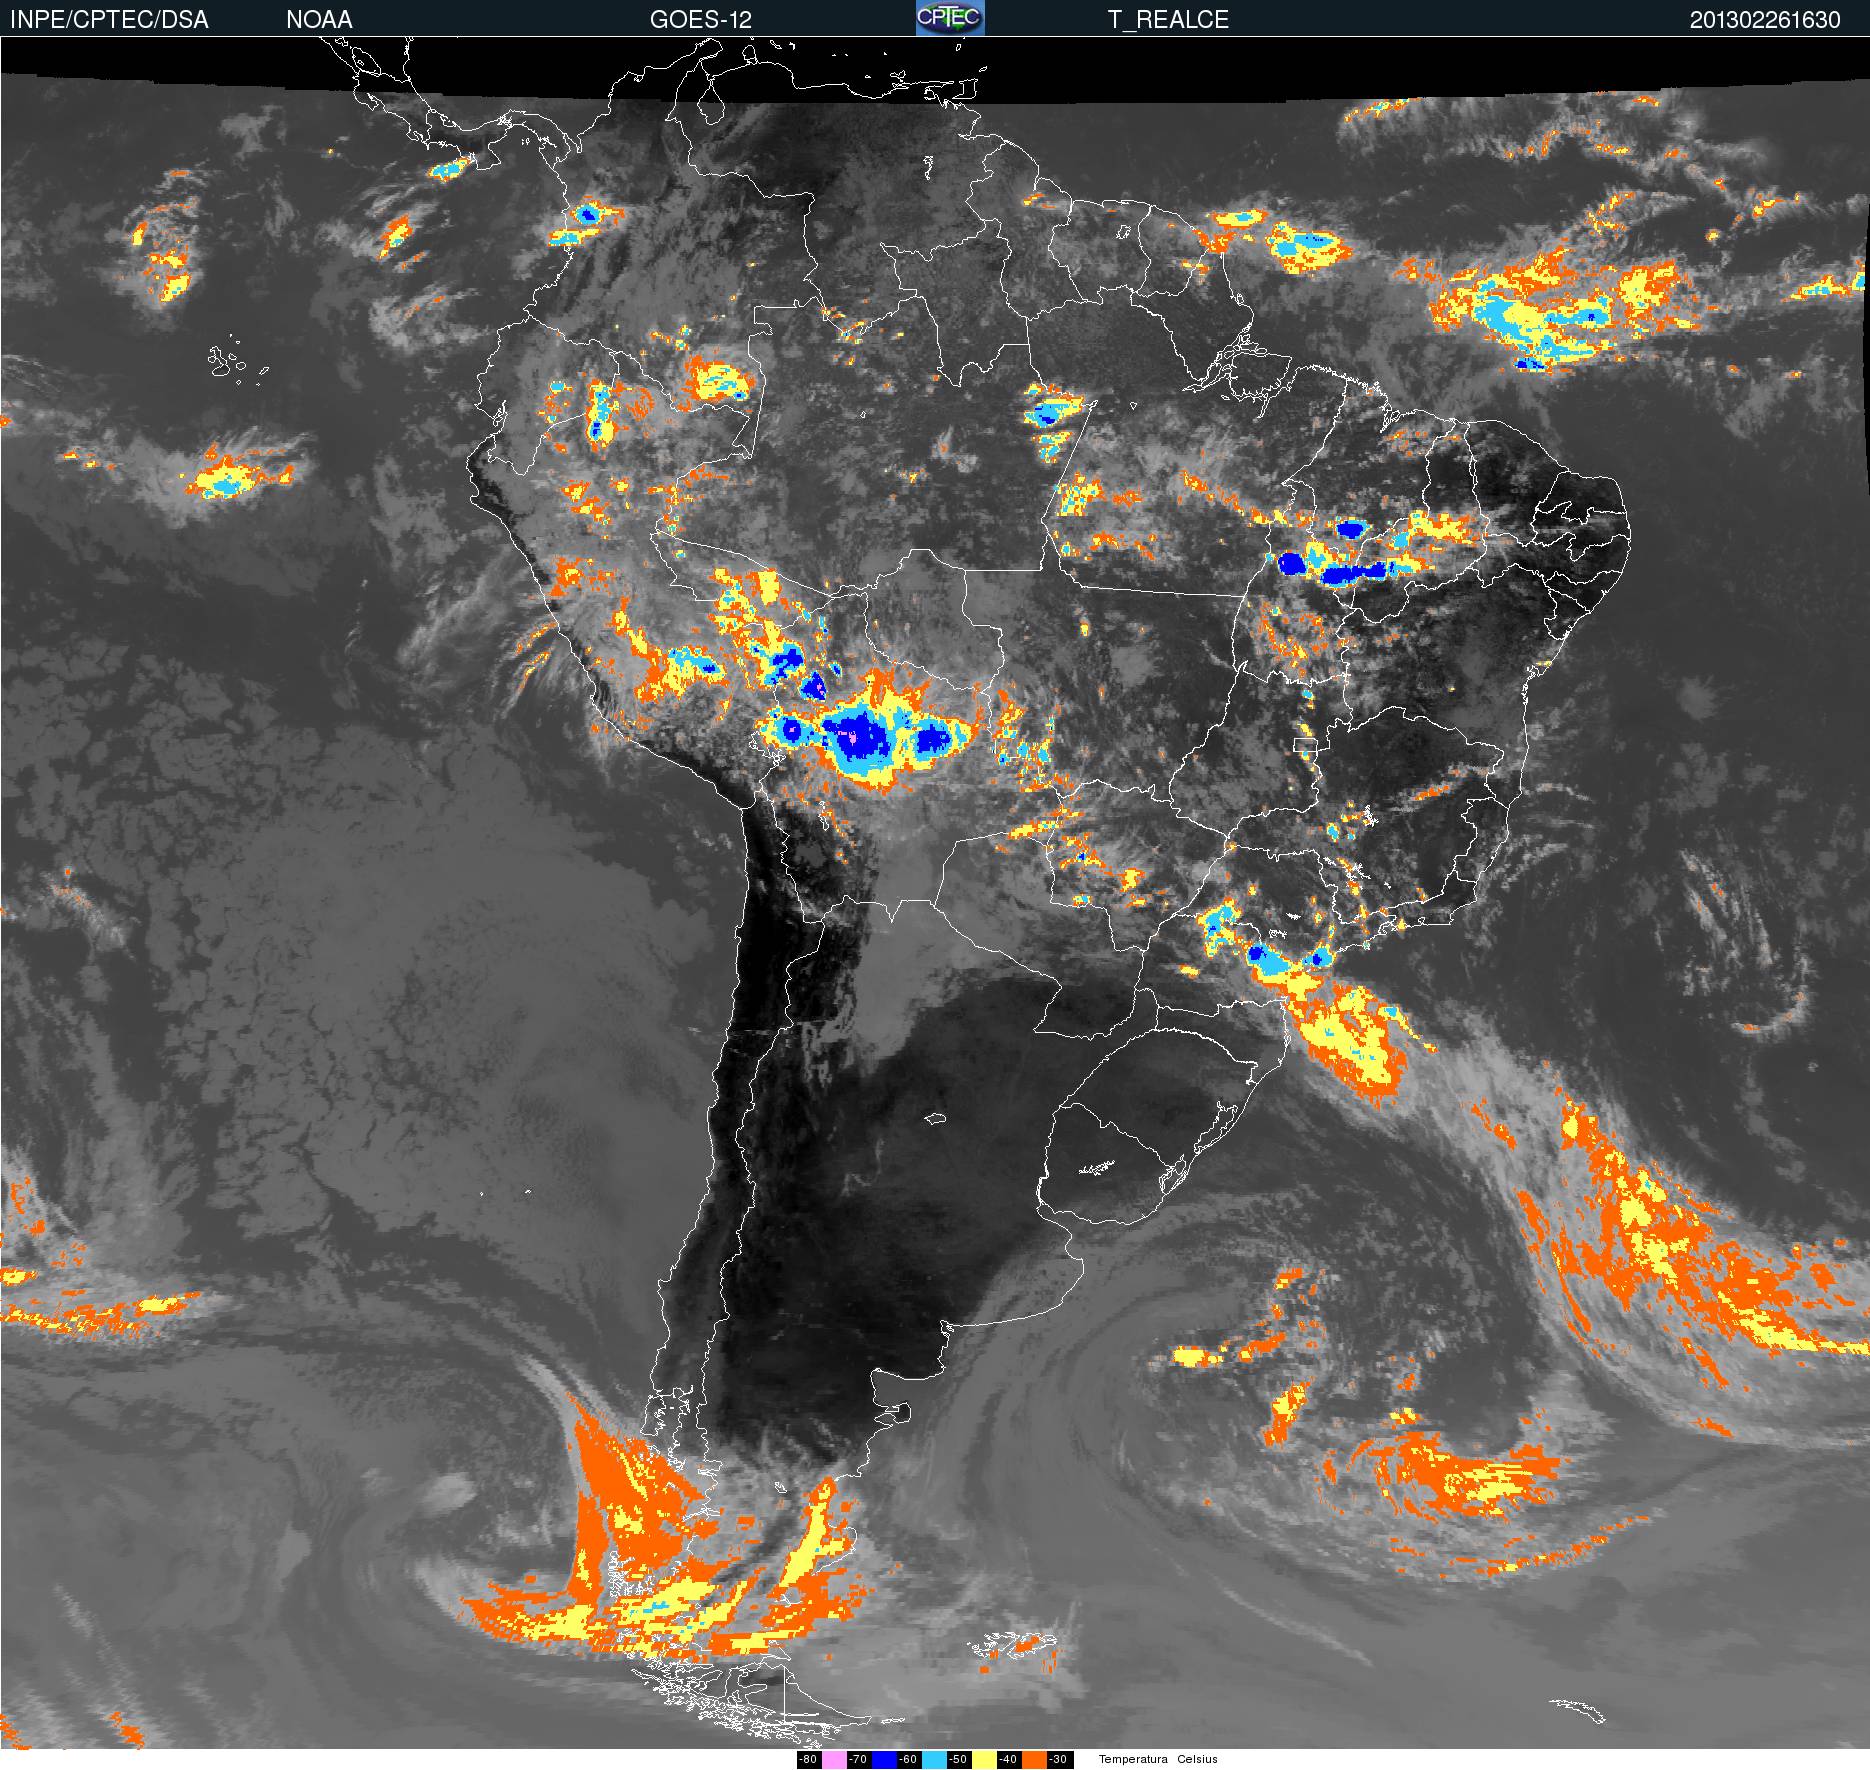Select the pink legend color swatch

(x=834, y=1760)
